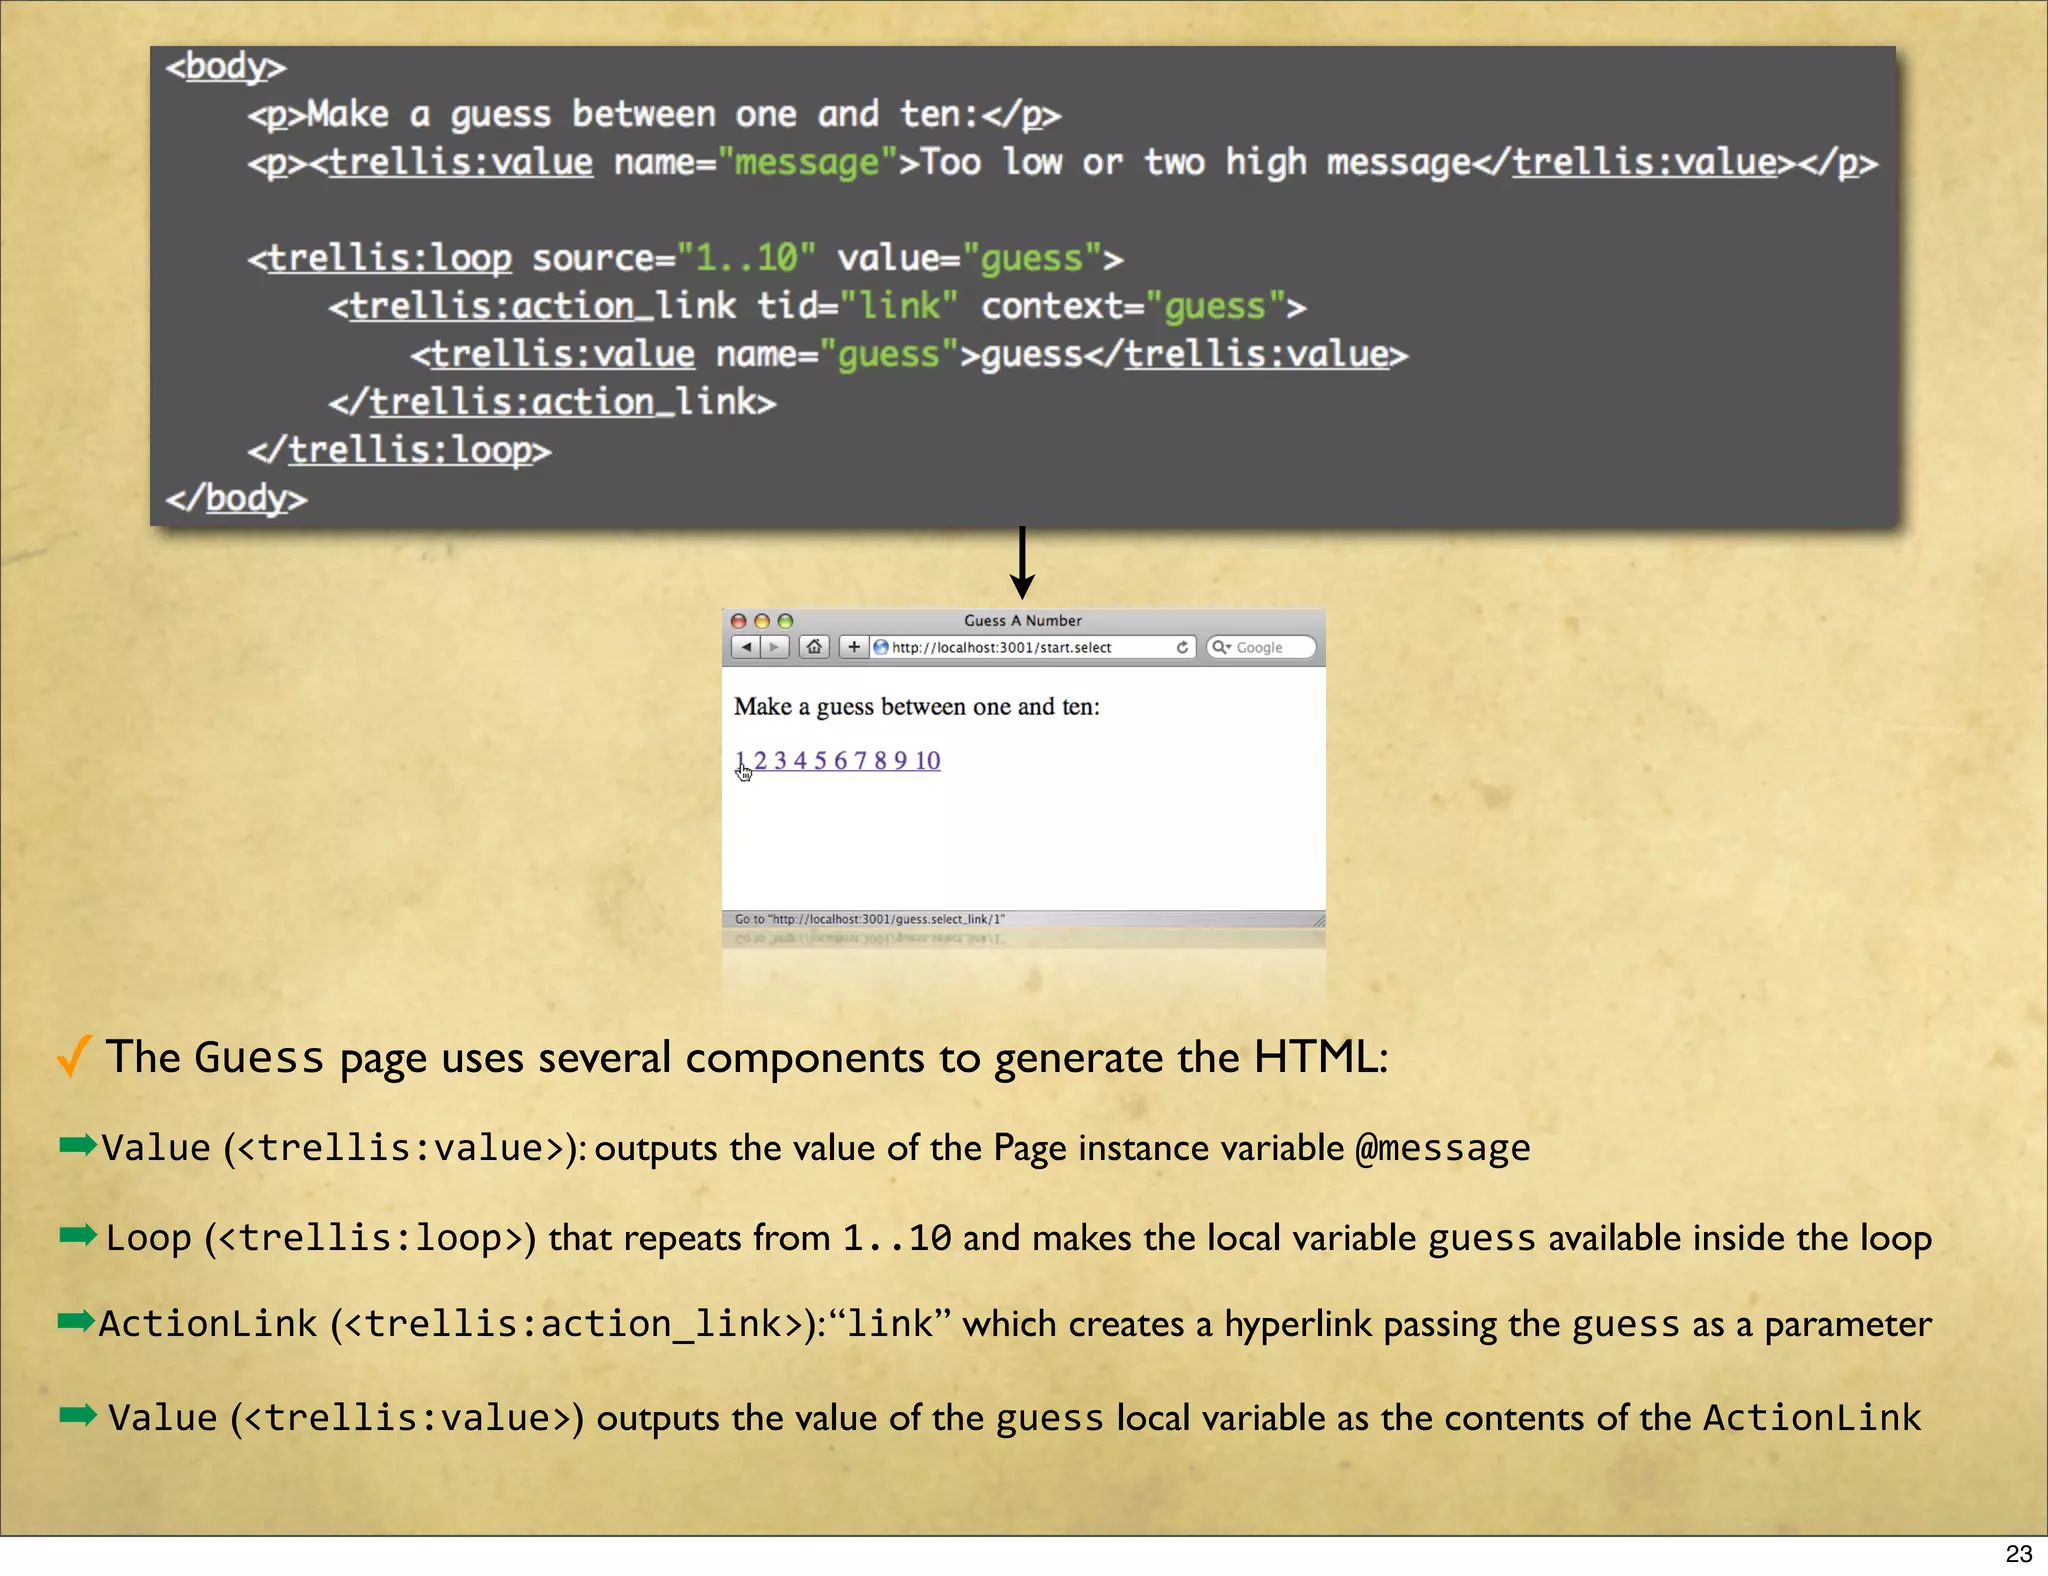This screenshot has width=2048, height=1576.
Task: Focus the Google search field
Action: point(1260,647)
